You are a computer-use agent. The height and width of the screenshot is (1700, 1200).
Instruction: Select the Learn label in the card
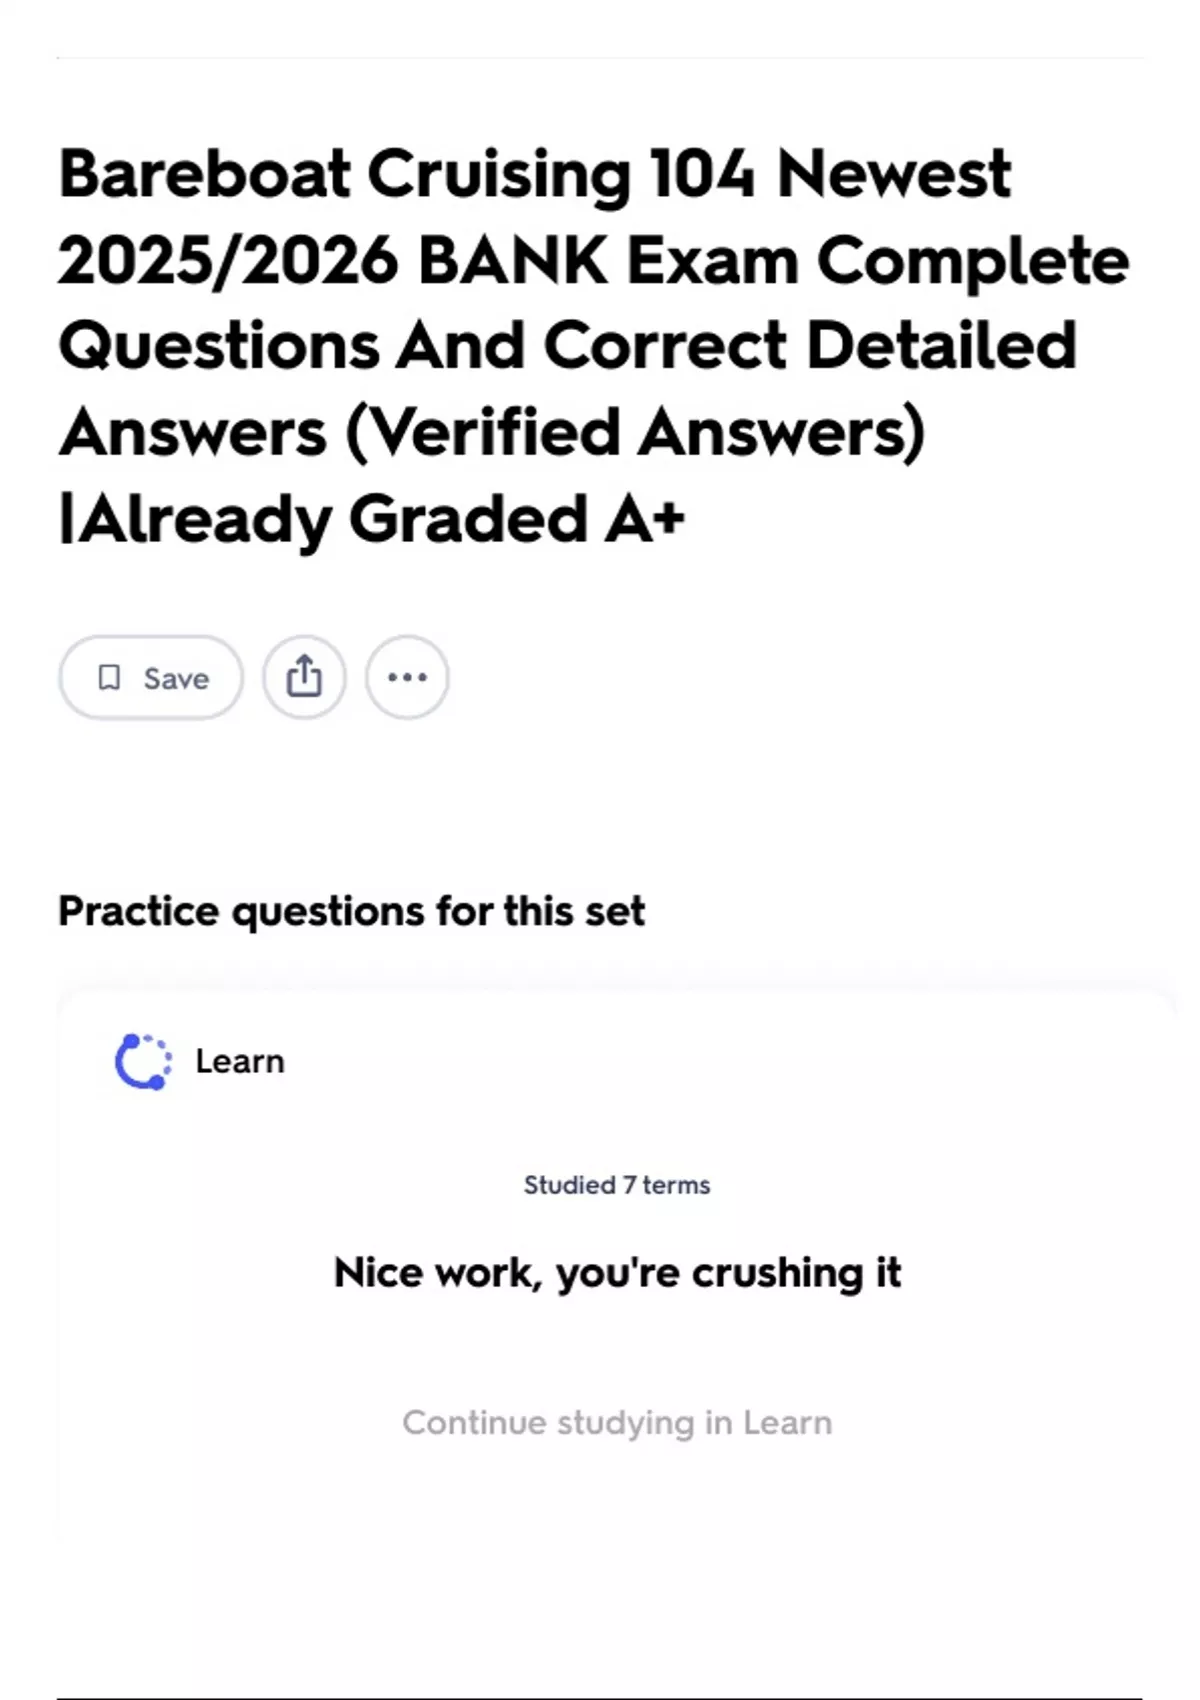click(x=240, y=1061)
